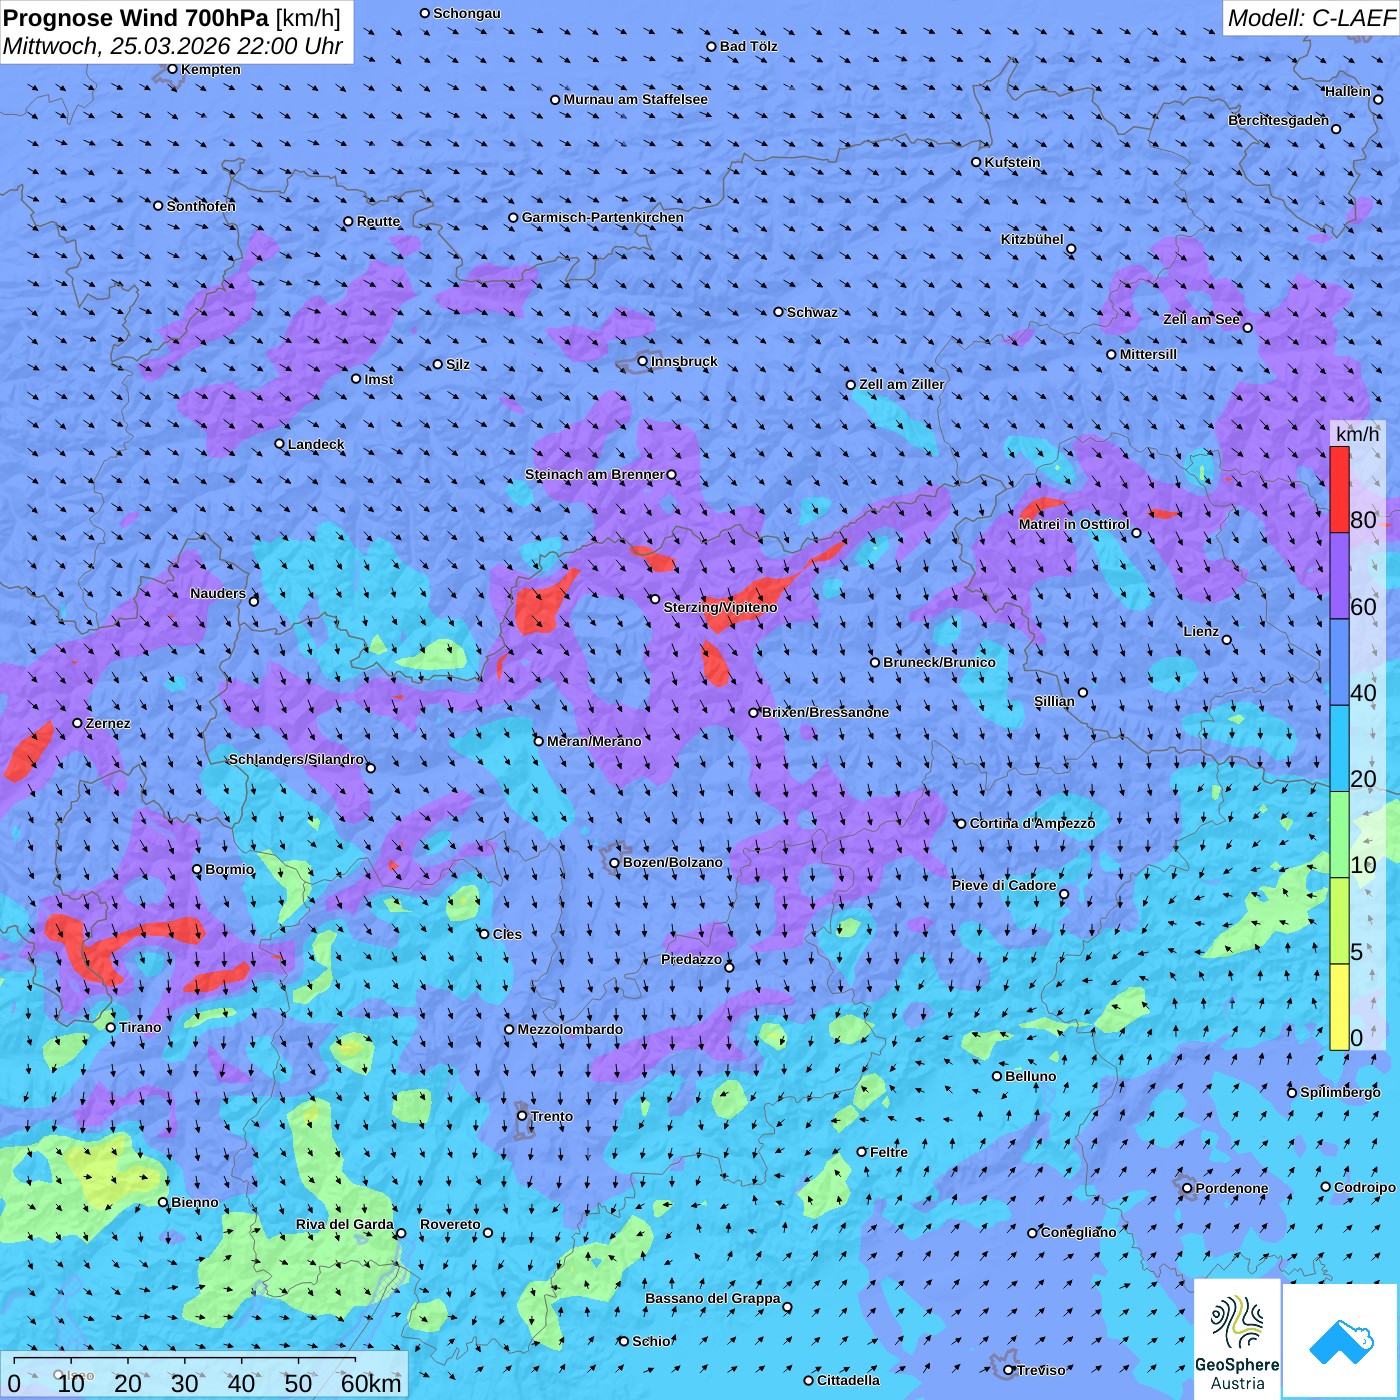Click the Hallein location dot

click(x=1378, y=99)
